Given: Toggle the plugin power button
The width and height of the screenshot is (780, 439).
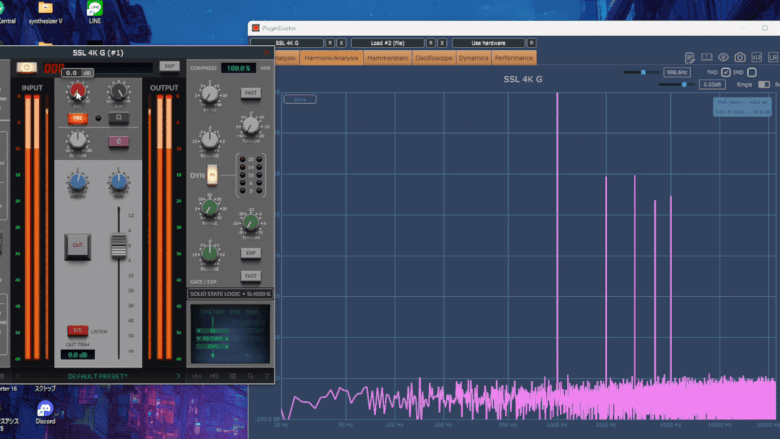Looking at the screenshot, I should coord(26,67).
